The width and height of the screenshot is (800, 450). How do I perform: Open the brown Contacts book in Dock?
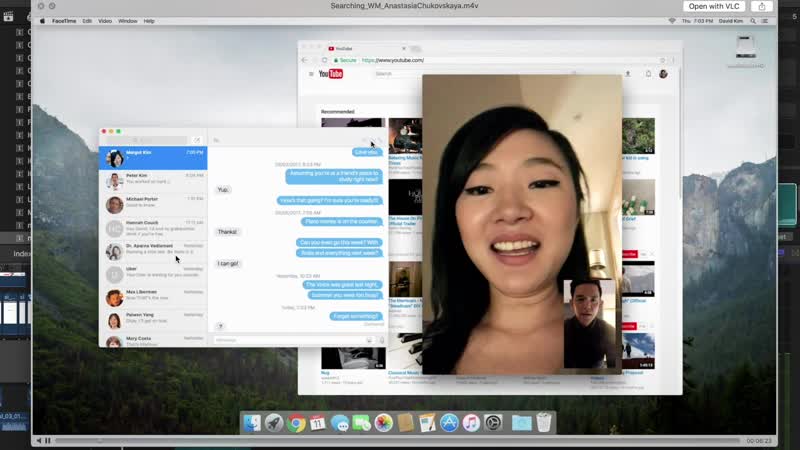406,423
